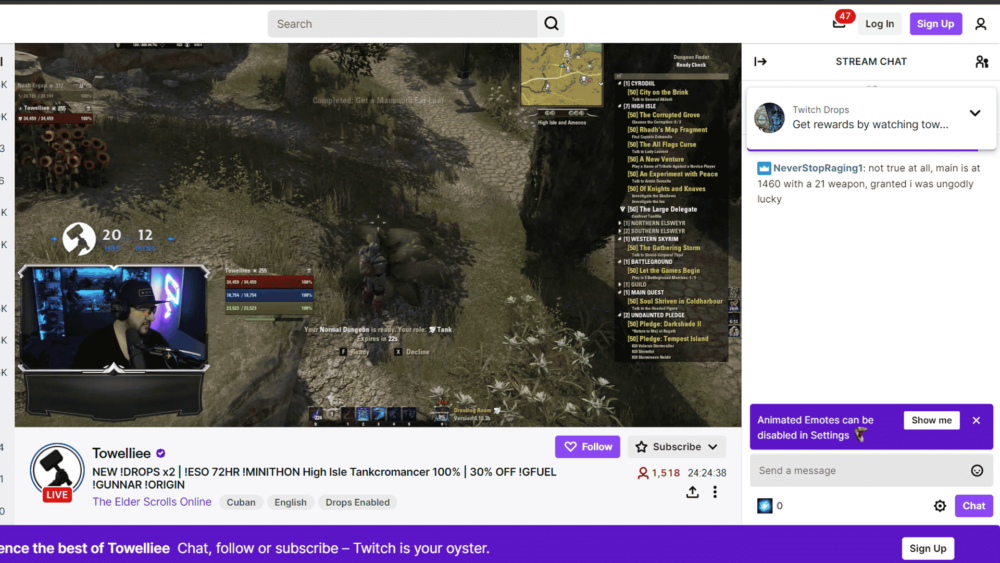Click the viewer count 1,518
This screenshot has width=1000, height=563.
[x=659, y=473]
